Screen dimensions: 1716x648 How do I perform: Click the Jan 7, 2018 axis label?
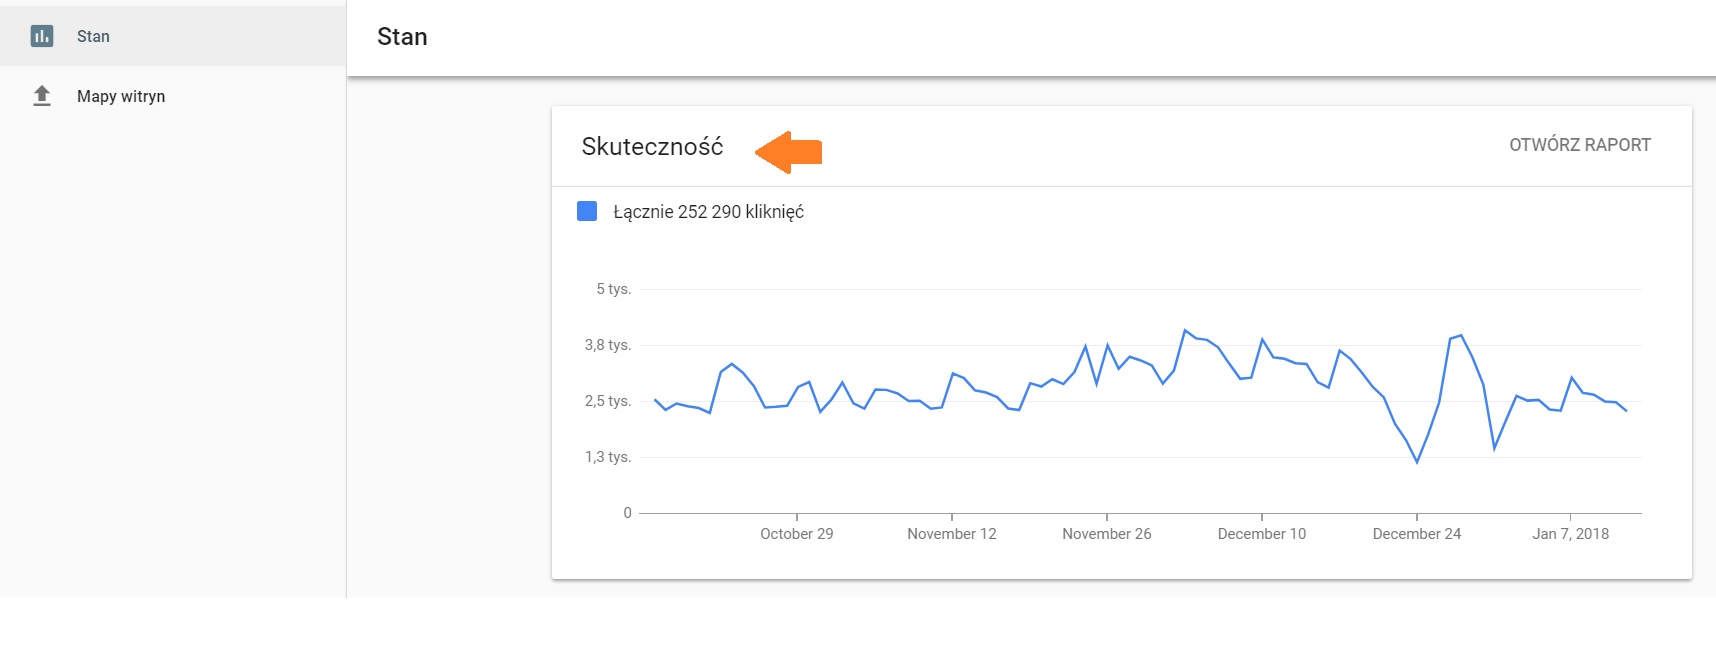[x=1570, y=534]
